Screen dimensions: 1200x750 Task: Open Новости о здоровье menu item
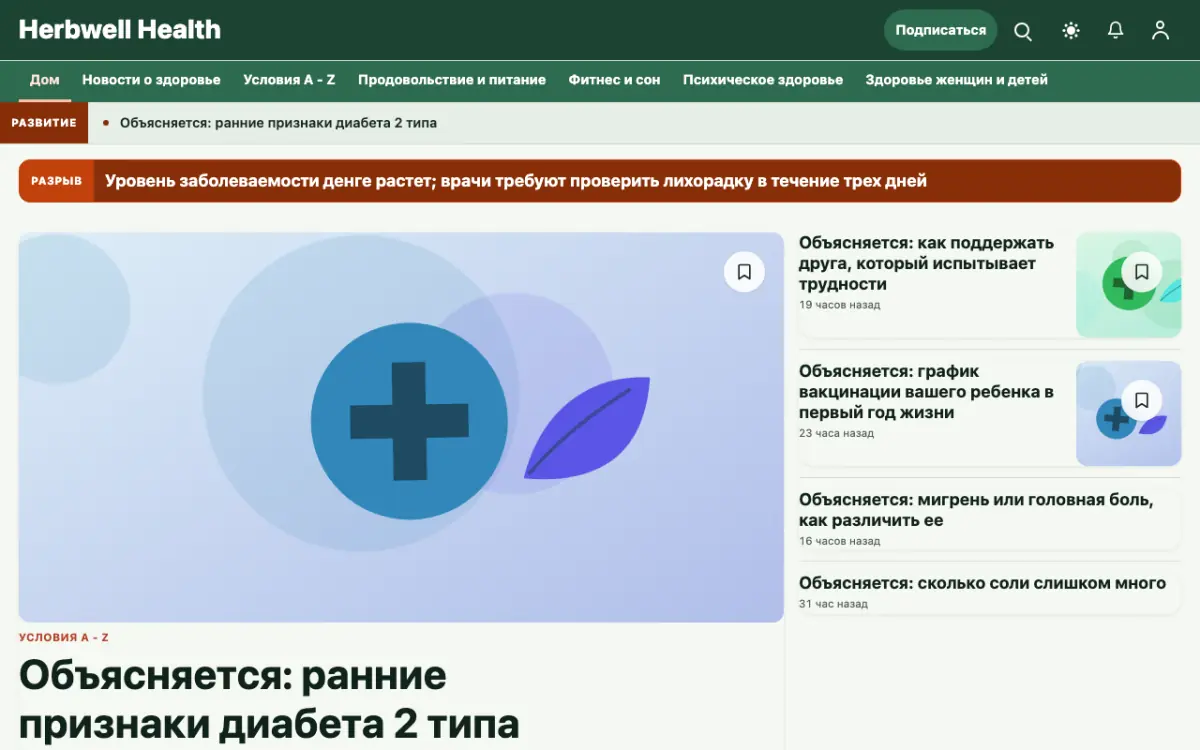151,80
